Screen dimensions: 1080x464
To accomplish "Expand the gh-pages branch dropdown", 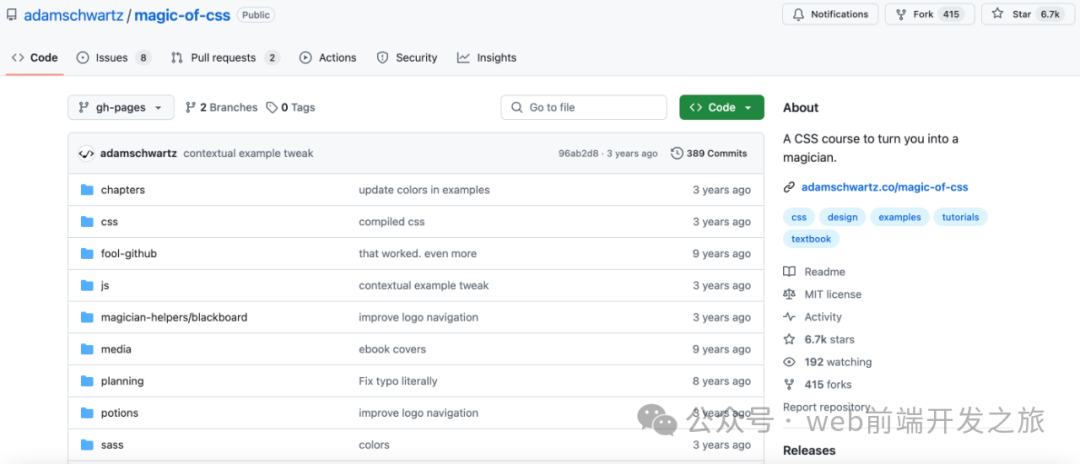I will 120,108.
